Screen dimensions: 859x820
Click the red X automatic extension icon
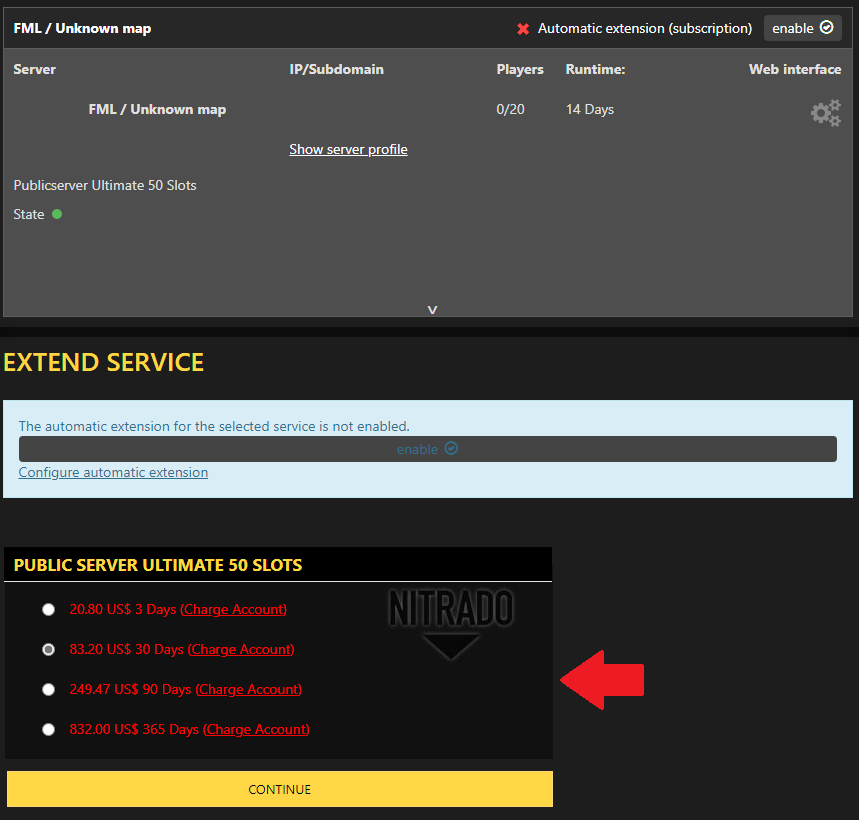[x=523, y=29]
